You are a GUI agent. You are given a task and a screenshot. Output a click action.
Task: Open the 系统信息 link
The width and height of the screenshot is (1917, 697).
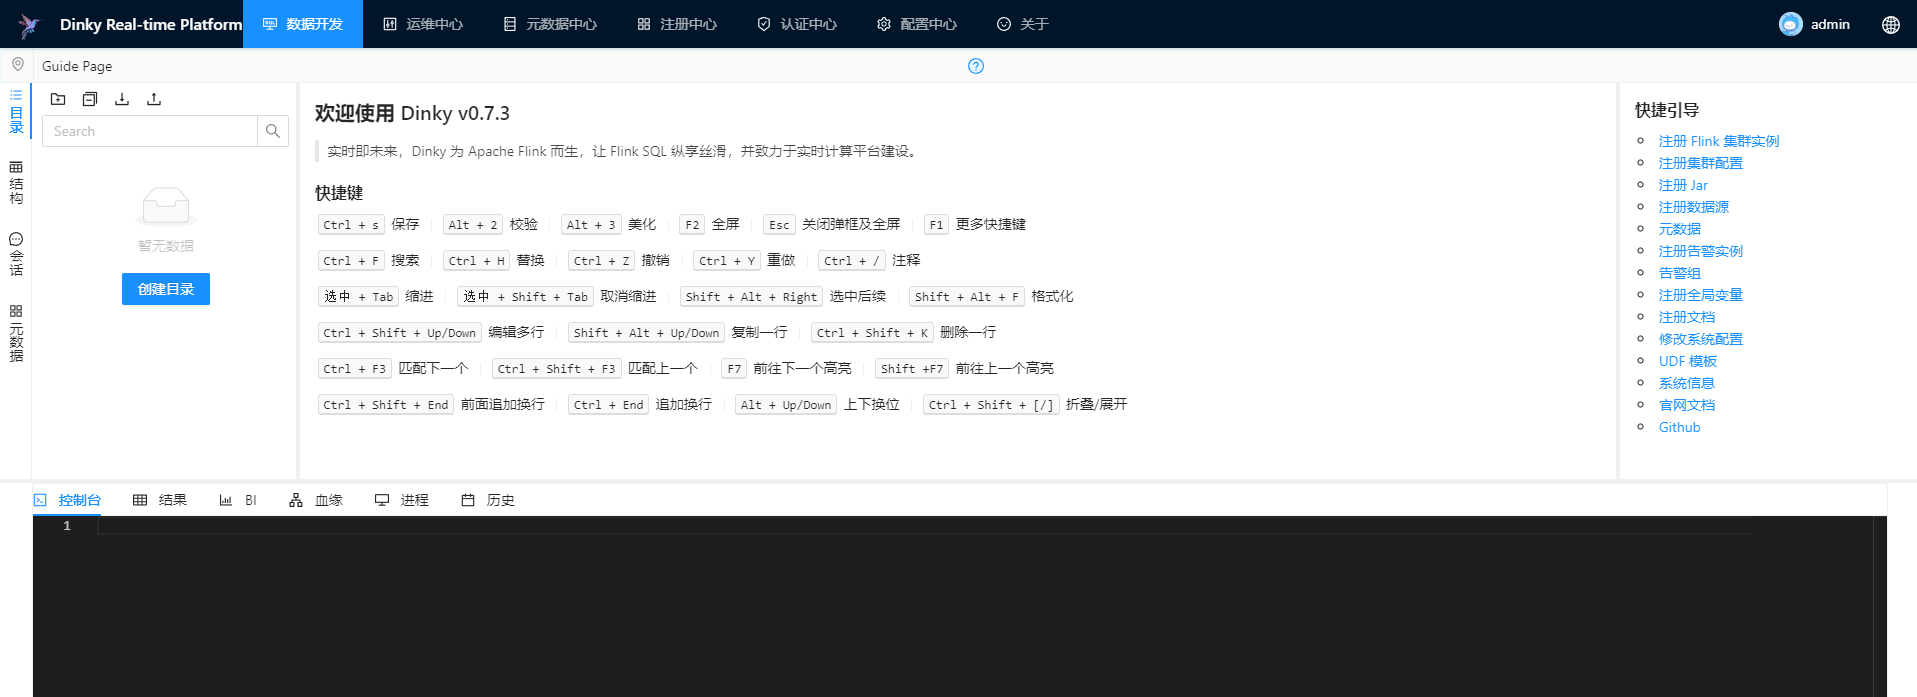pyautogui.click(x=1686, y=383)
